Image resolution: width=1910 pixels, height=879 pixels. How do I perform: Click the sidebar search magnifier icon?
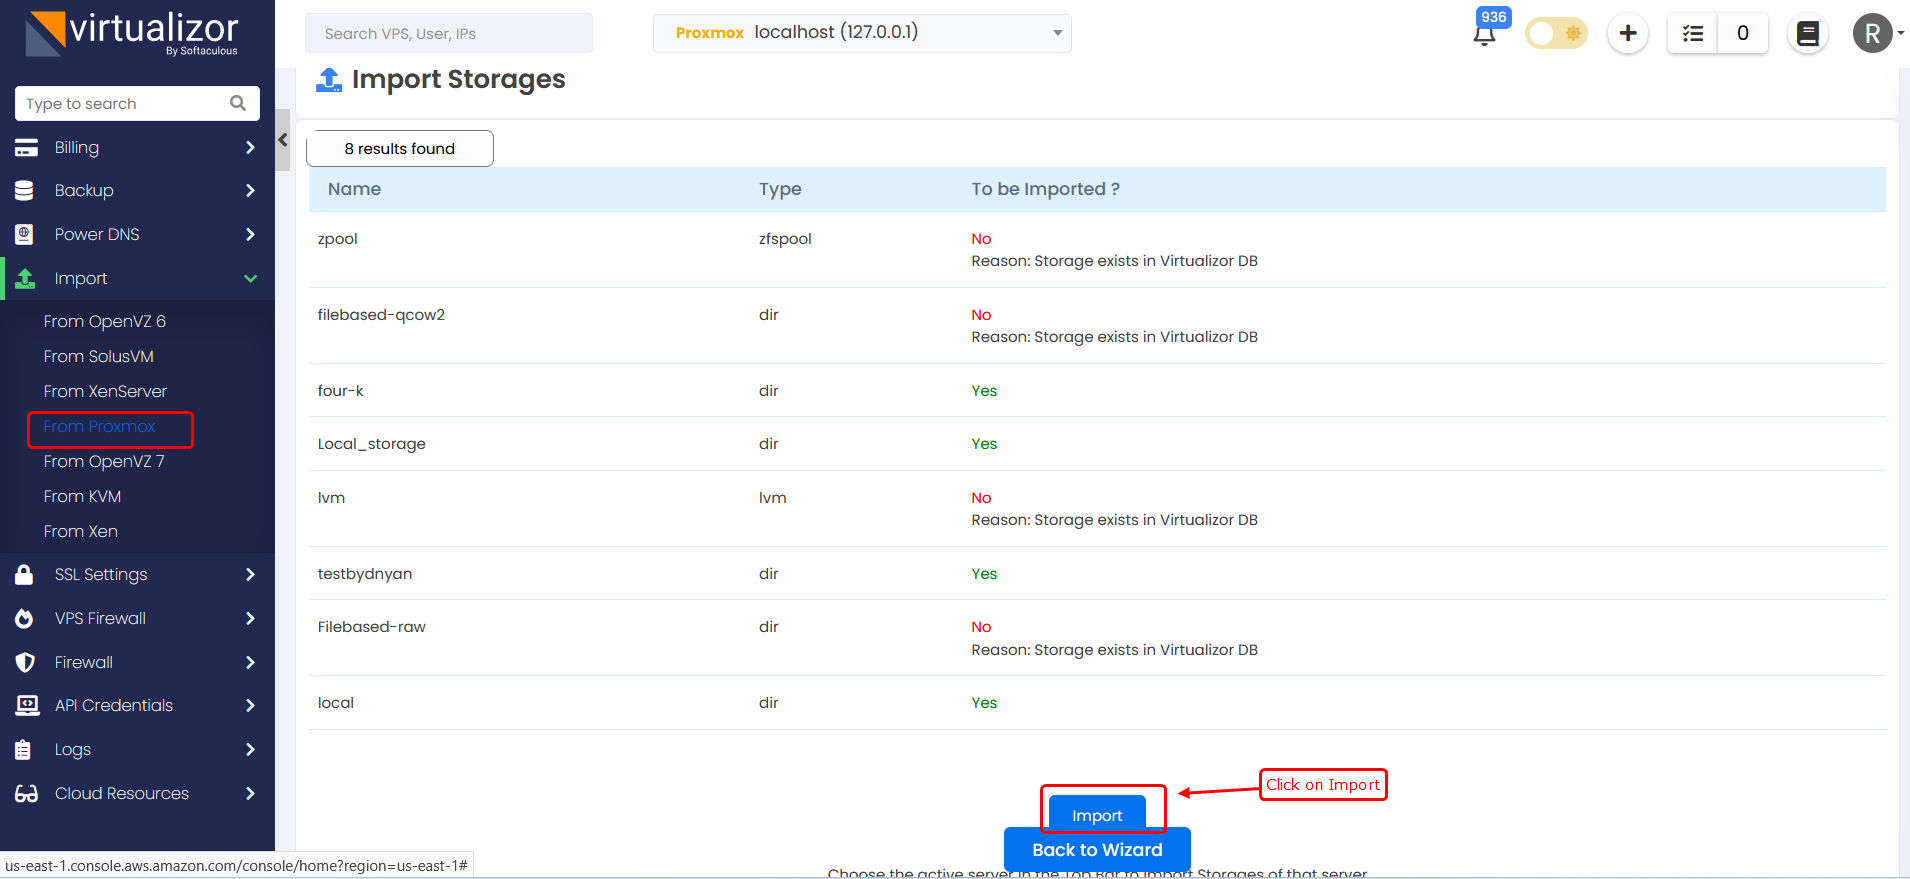pos(238,103)
